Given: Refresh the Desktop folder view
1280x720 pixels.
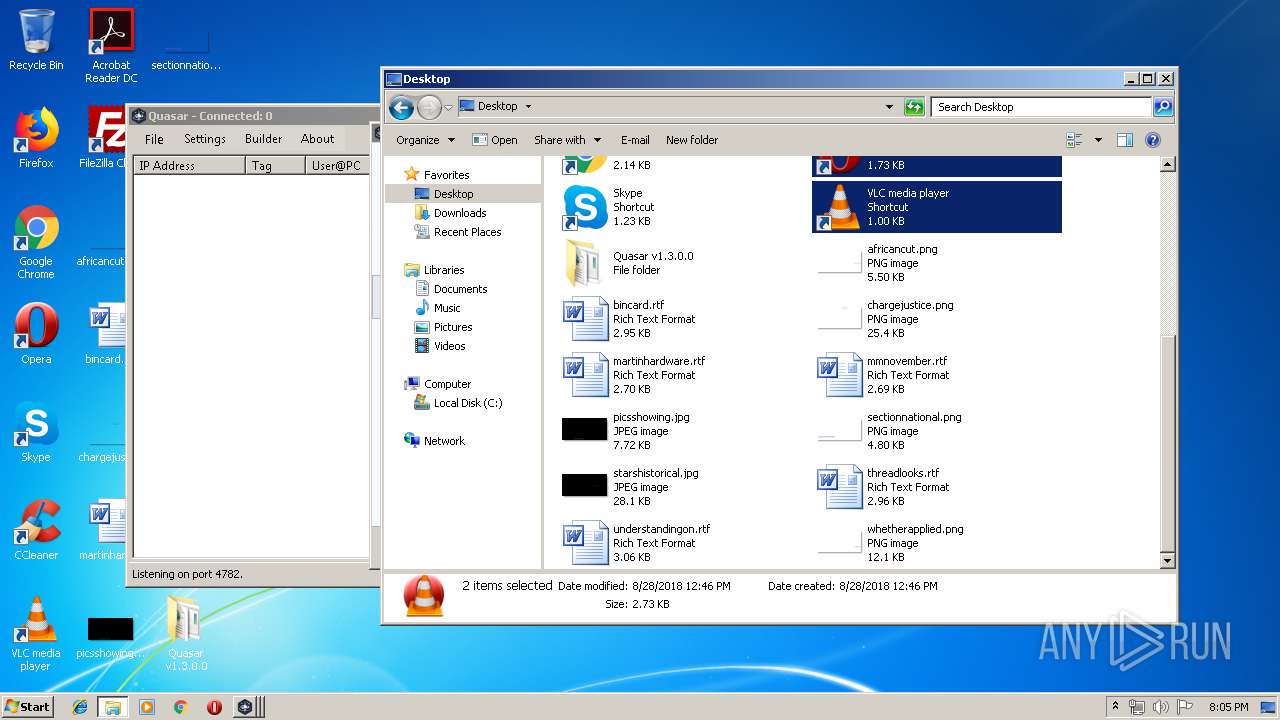Looking at the screenshot, I should point(914,107).
